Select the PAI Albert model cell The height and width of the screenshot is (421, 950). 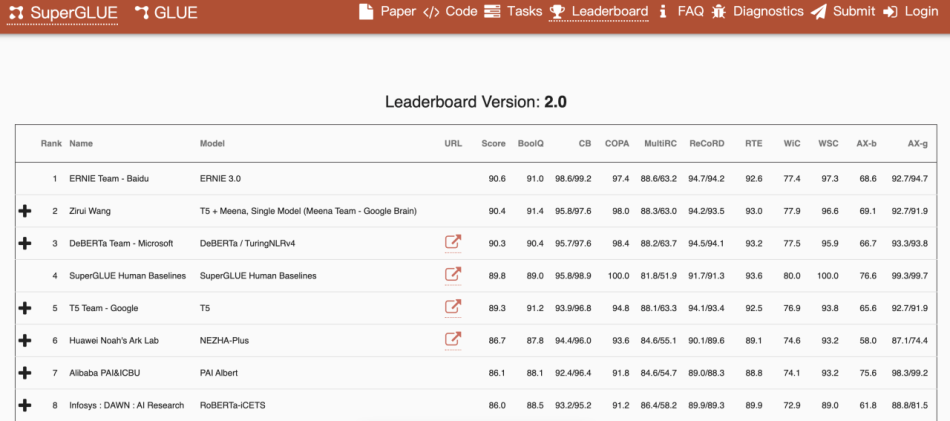click(219, 373)
